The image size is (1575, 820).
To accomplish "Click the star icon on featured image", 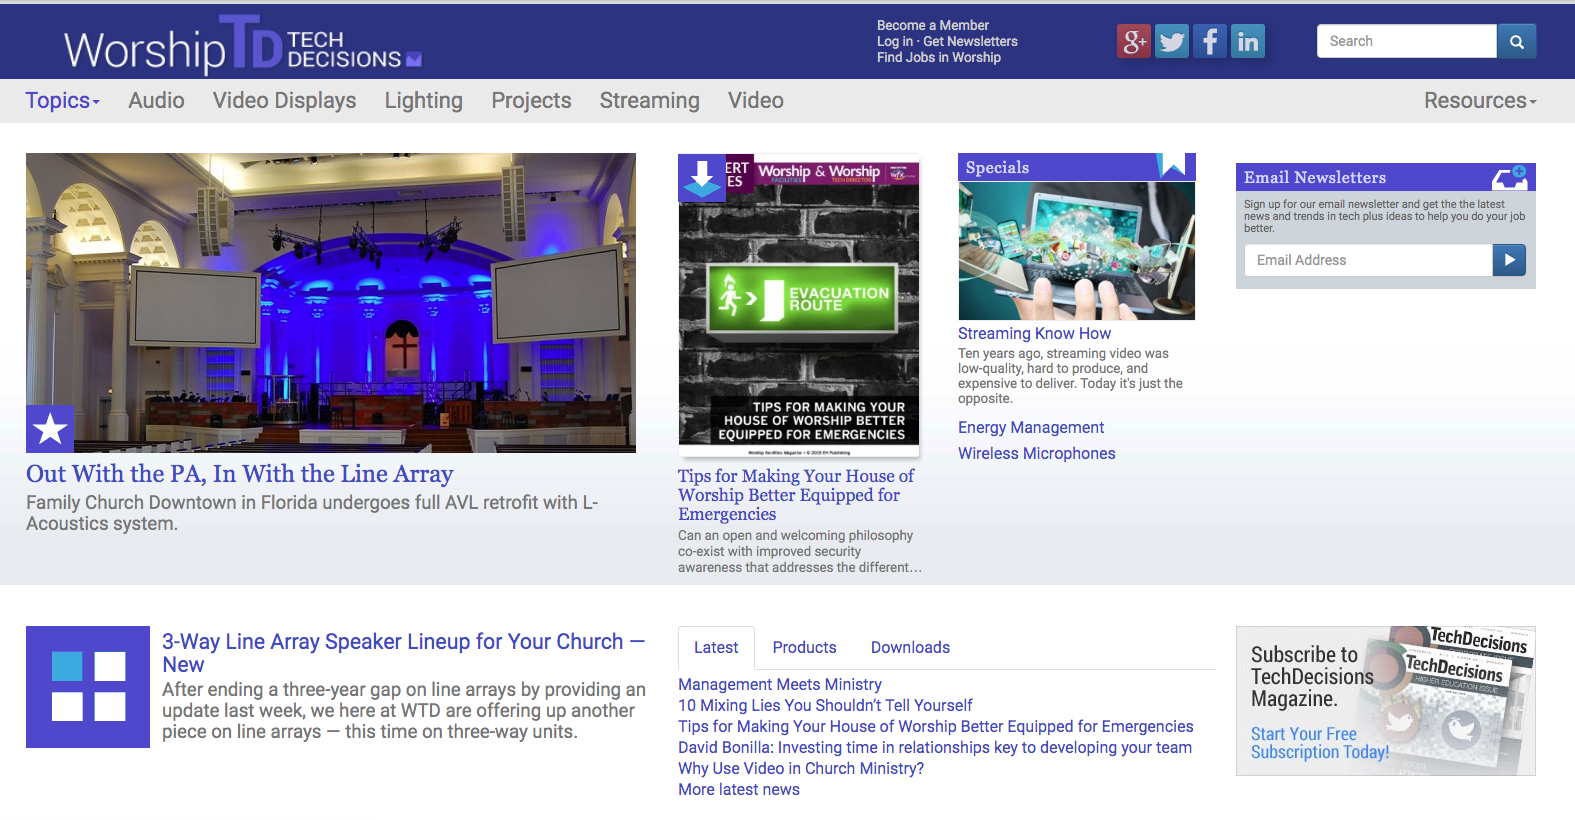I will (50, 429).
